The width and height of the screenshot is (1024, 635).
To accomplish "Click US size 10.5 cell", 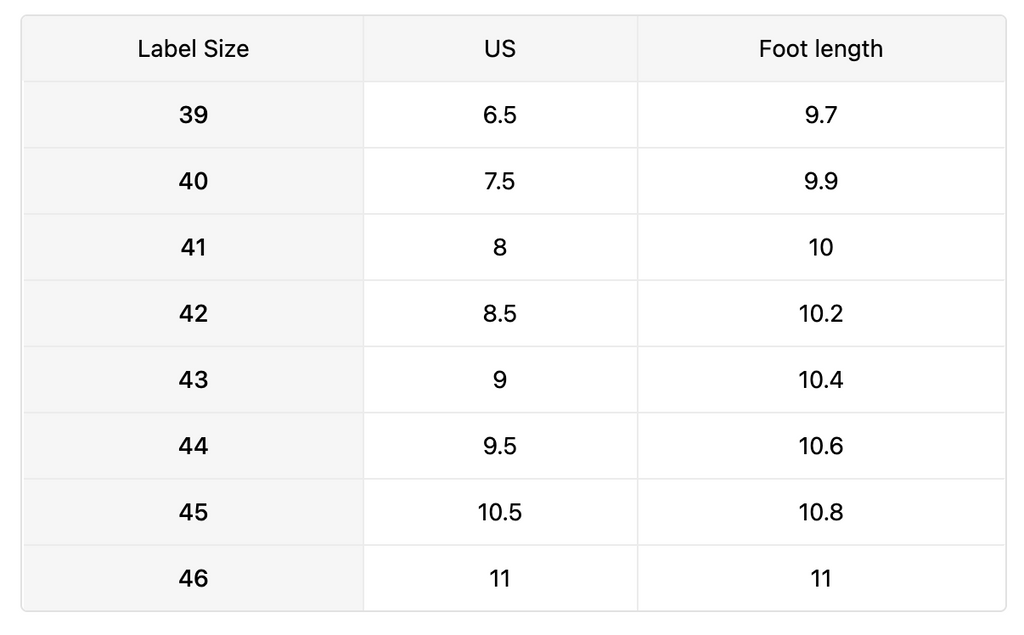I will point(499,512).
